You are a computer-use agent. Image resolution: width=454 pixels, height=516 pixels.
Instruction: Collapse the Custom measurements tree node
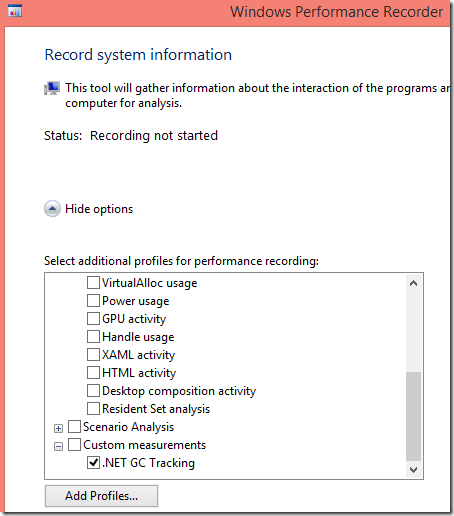coord(58,446)
